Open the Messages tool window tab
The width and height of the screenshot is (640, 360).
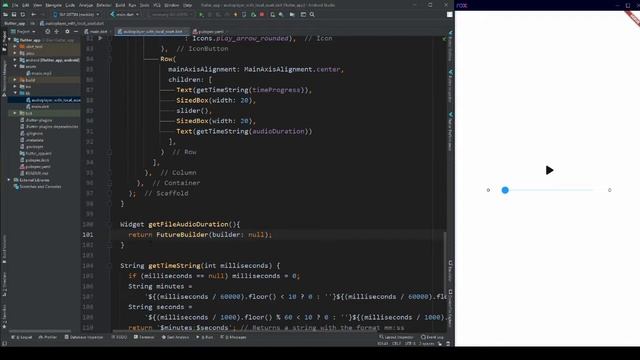click(233, 338)
